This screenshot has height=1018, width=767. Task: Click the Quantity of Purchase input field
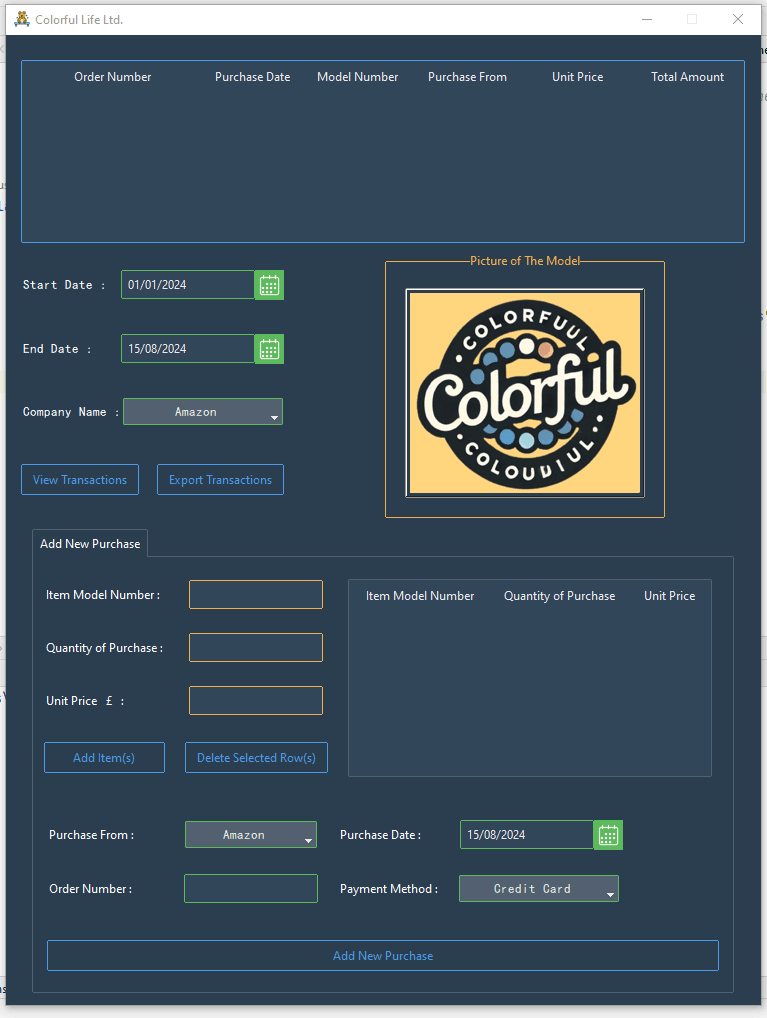pos(256,648)
